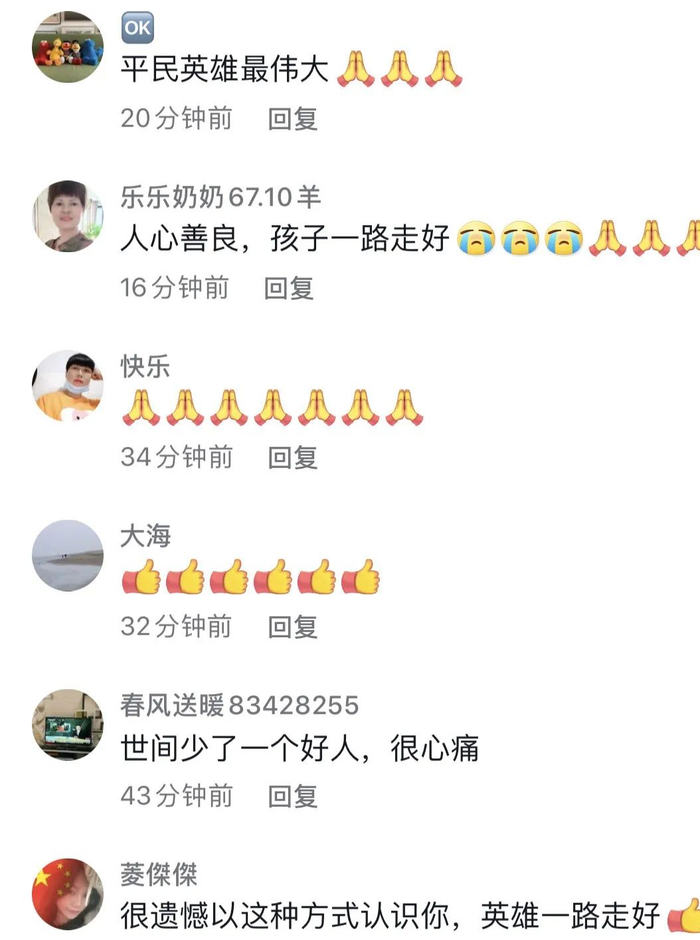Select the comment text 平民英雄最伟大
Viewport: 700px width, 940px height.
pyautogui.click(x=224, y=68)
